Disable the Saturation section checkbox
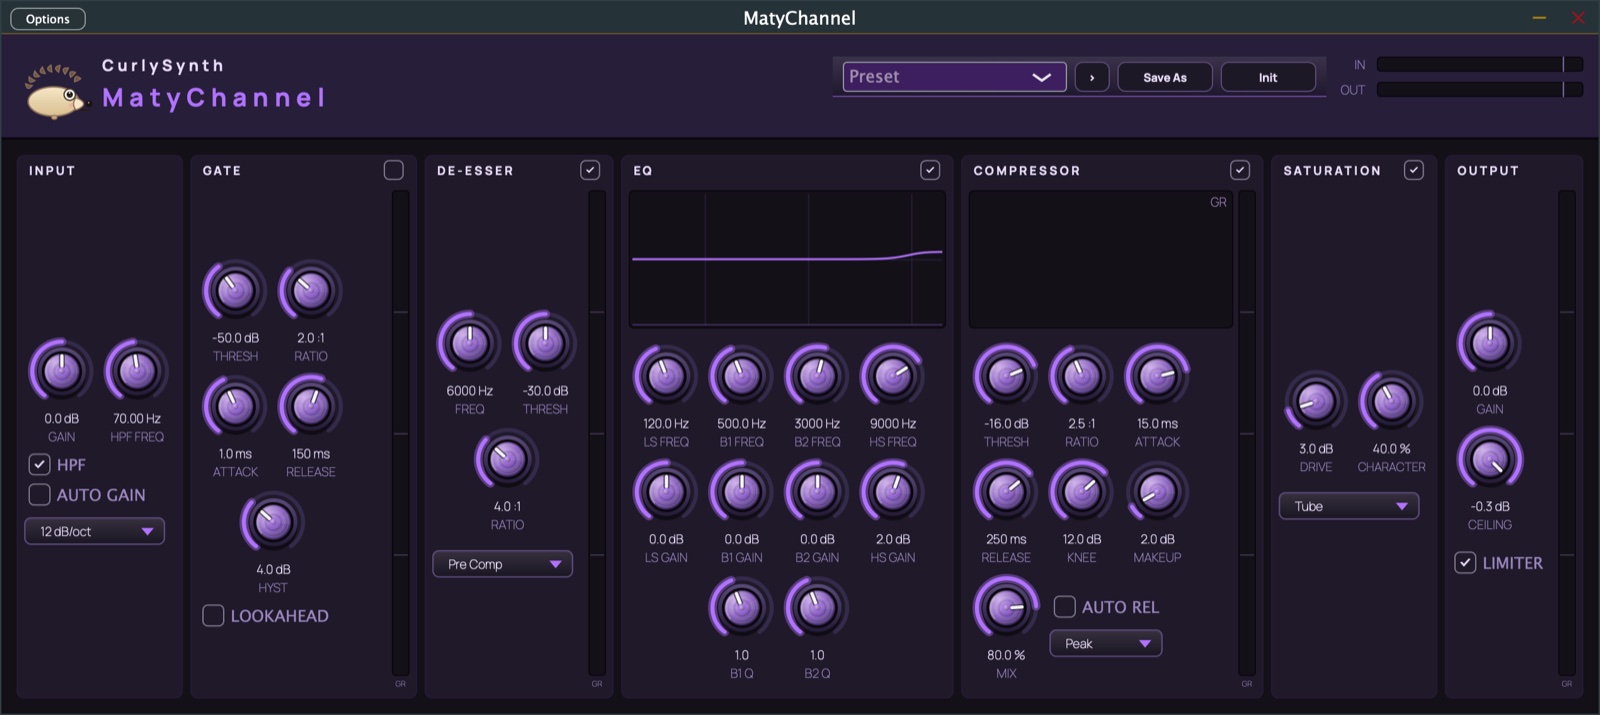Image resolution: width=1600 pixels, height=715 pixels. coord(1414,170)
